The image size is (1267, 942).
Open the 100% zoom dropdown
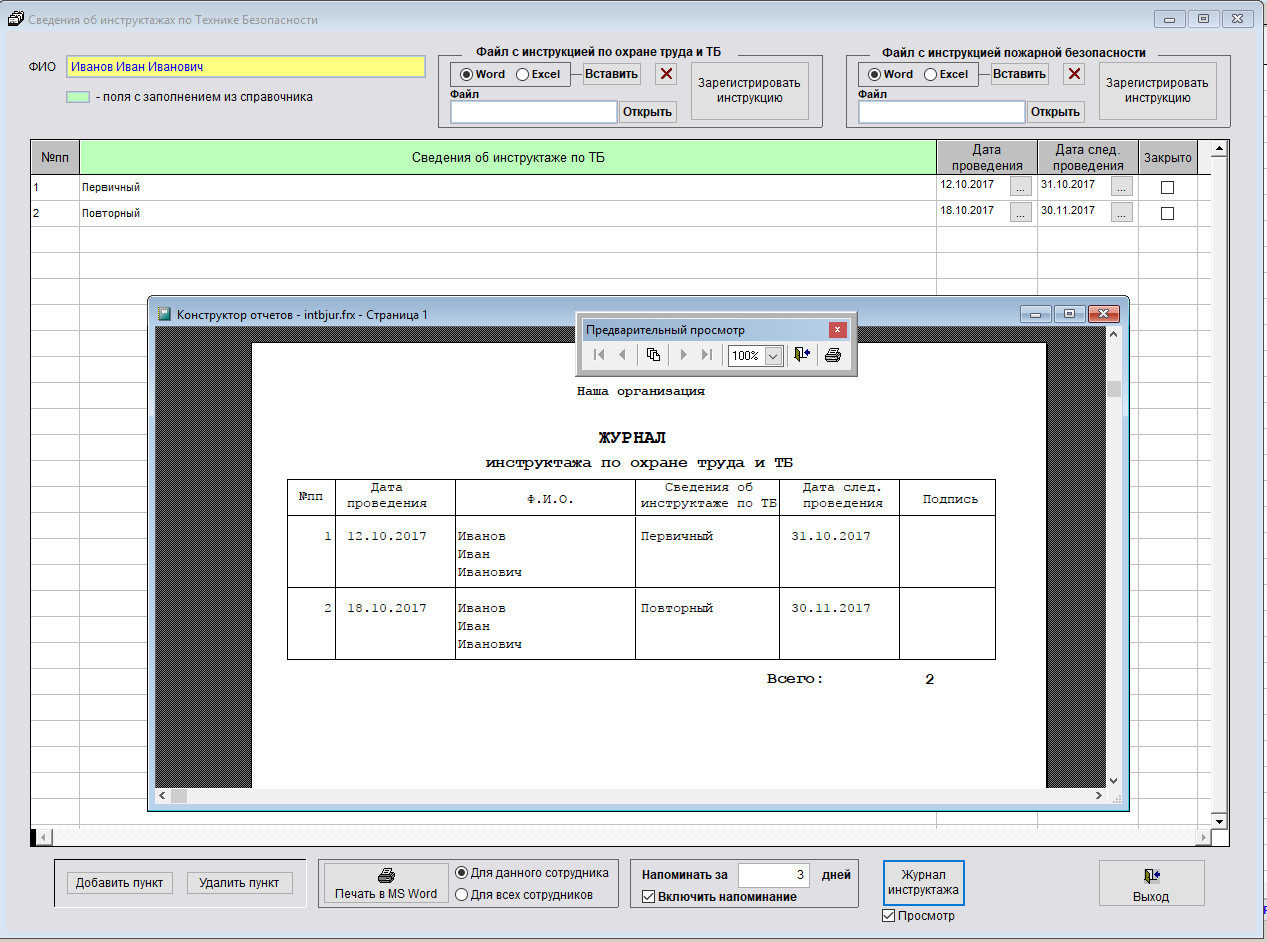772,356
